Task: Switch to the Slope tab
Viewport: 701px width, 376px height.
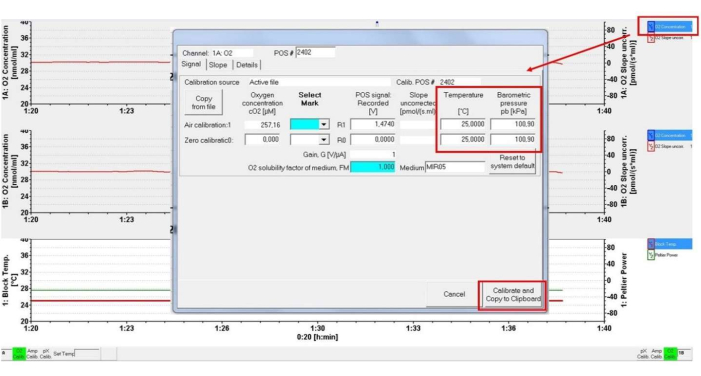Action: (218, 65)
